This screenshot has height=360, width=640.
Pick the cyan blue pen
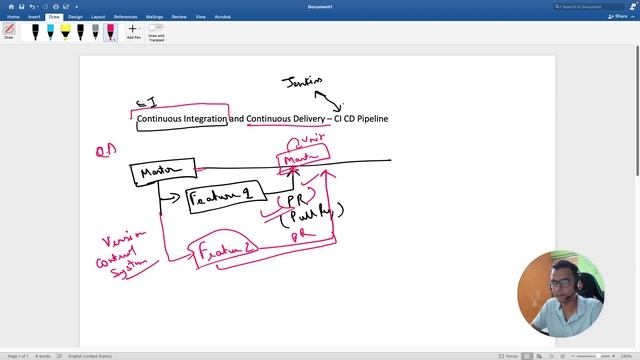(x=50, y=32)
